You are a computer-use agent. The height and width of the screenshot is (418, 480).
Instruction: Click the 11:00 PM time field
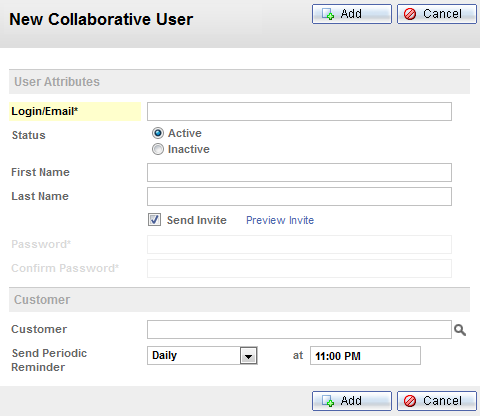(365, 356)
